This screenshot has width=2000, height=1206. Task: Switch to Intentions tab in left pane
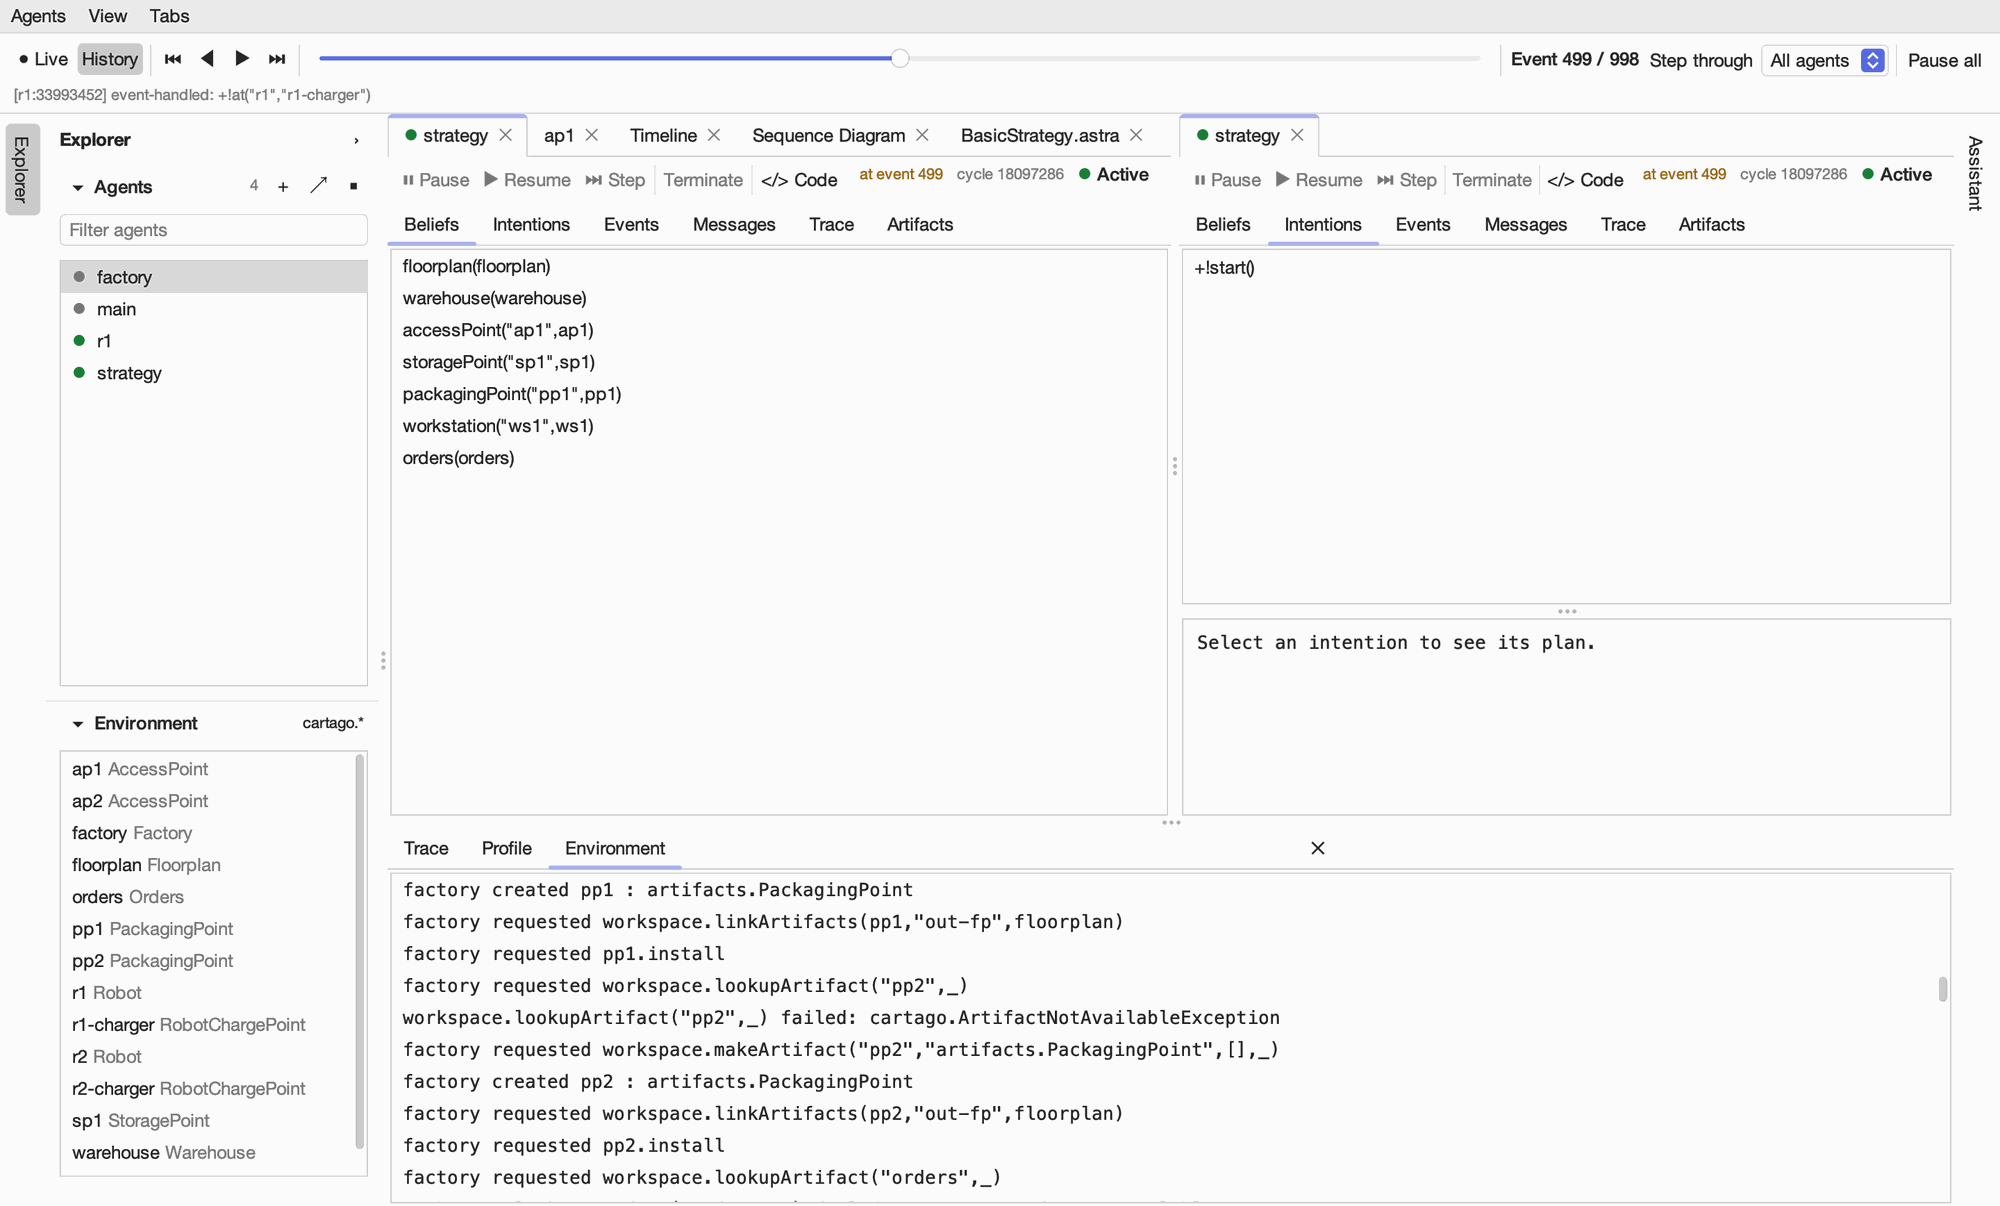pos(531,224)
